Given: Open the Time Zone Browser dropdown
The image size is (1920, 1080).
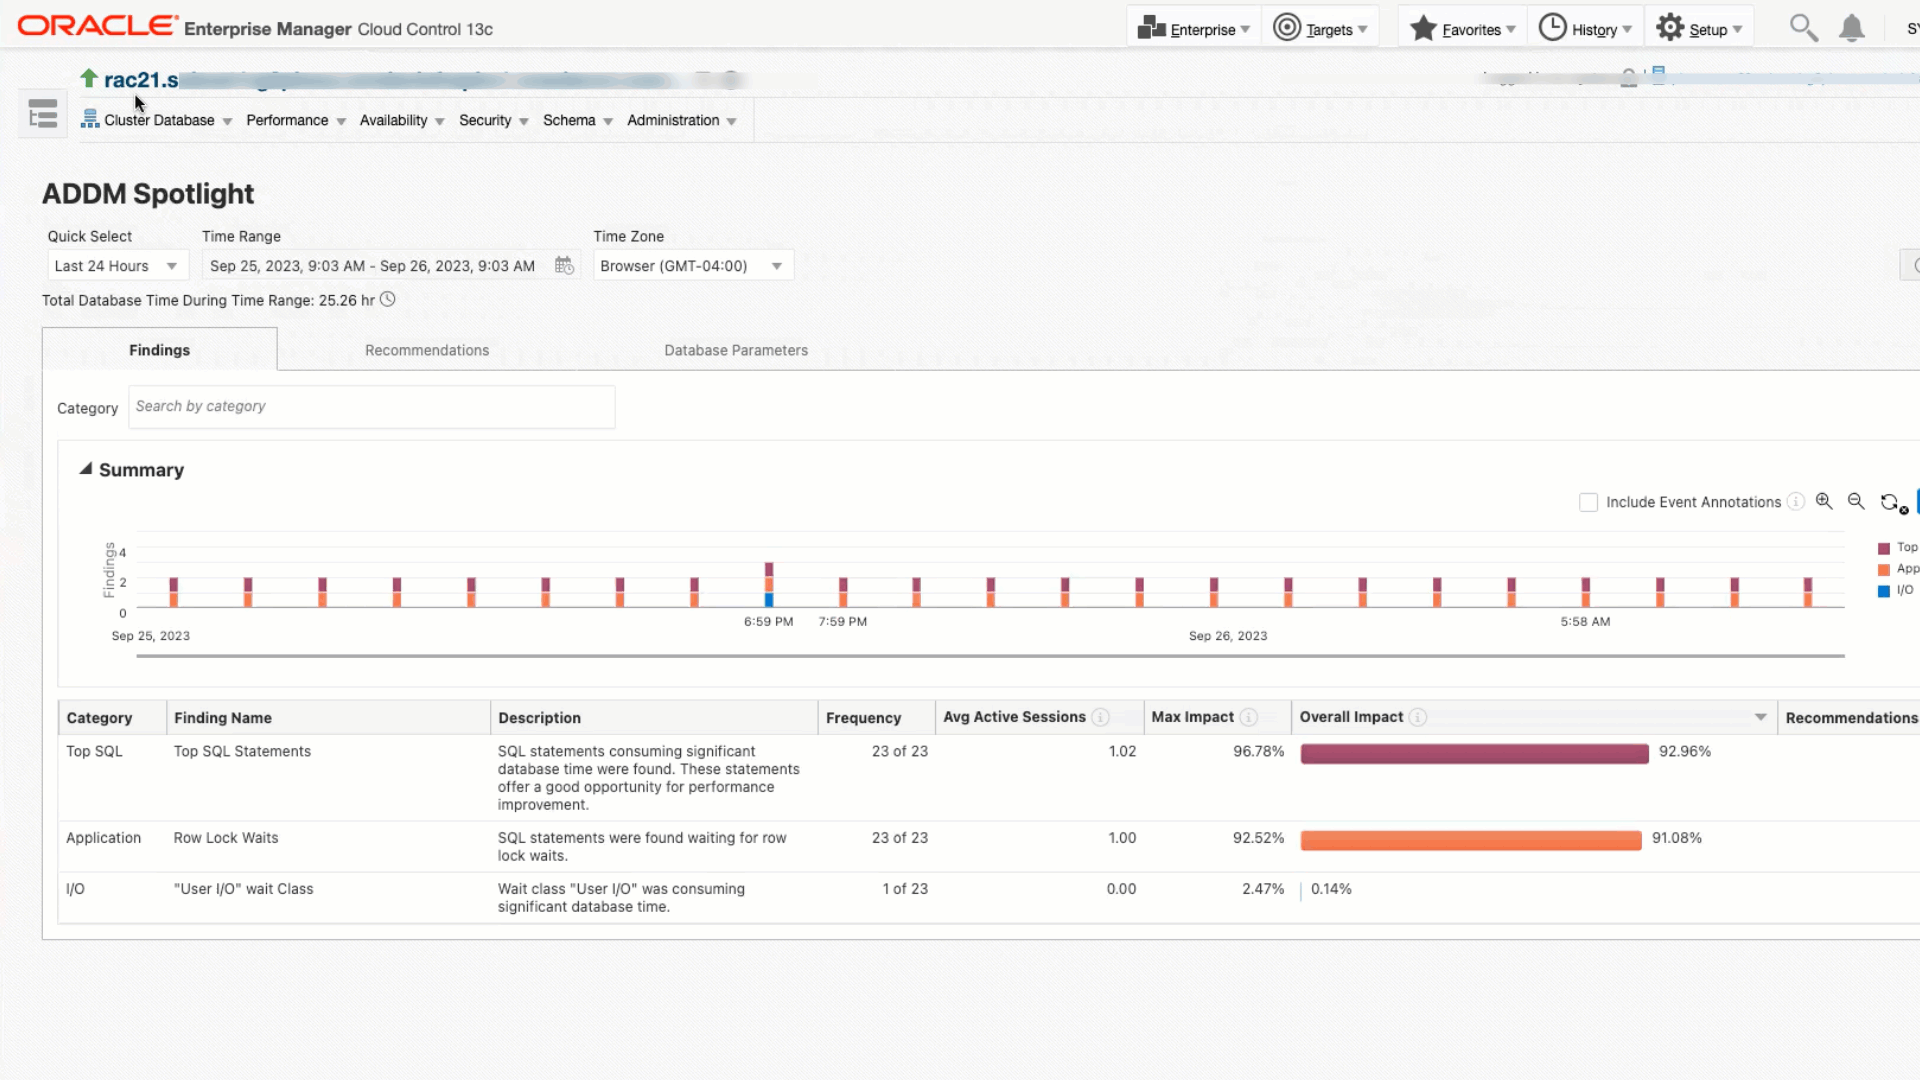Looking at the screenshot, I should point(692,266).
